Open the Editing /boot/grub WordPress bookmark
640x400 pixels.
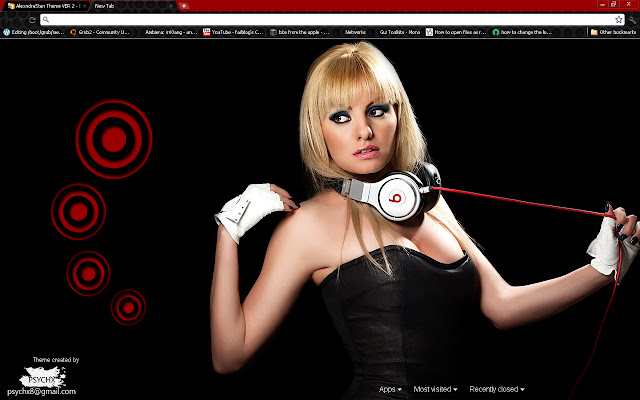[34, 32]
